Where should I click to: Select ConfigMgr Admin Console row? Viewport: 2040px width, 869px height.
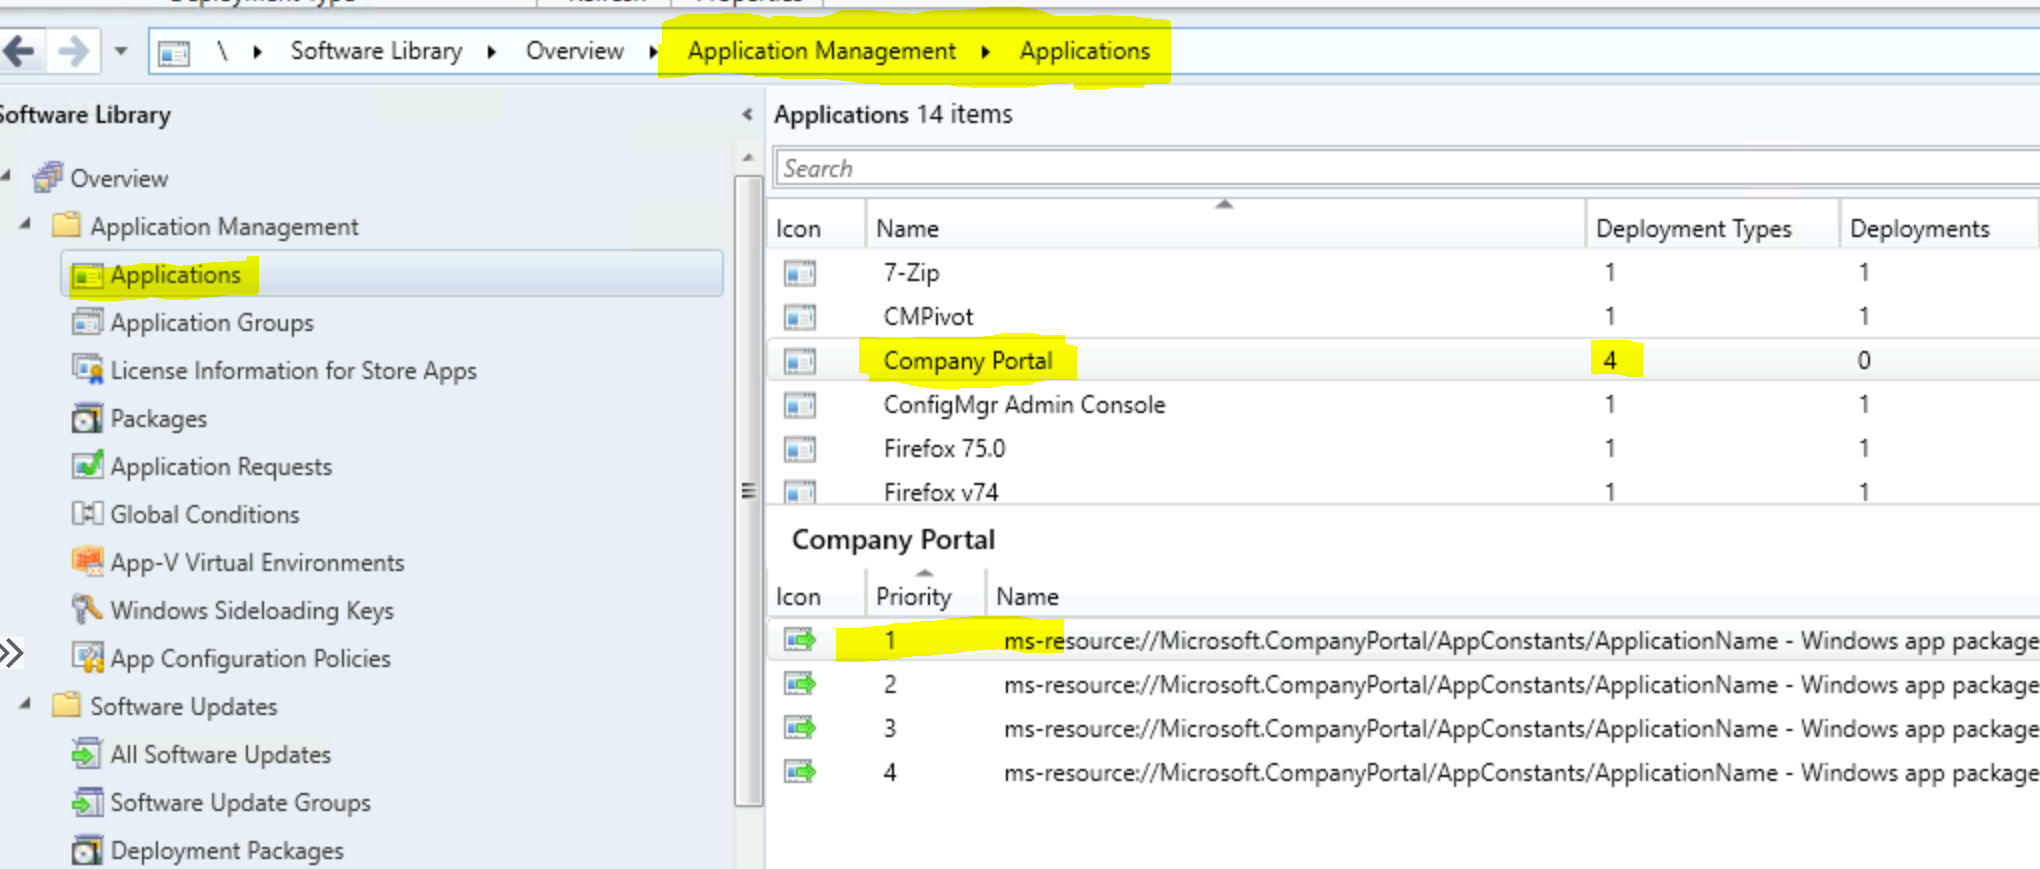coord(1404,404)
